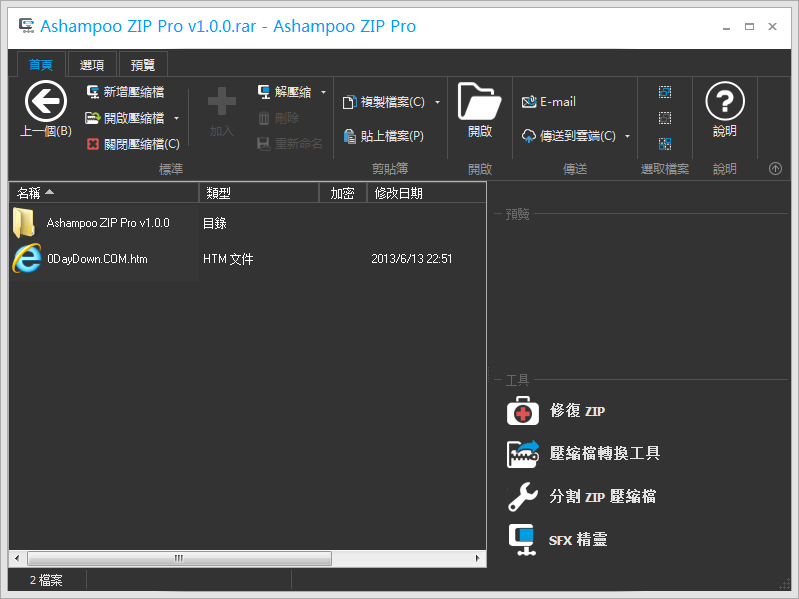Switch to the 預覽 tab

click(143, 65)
